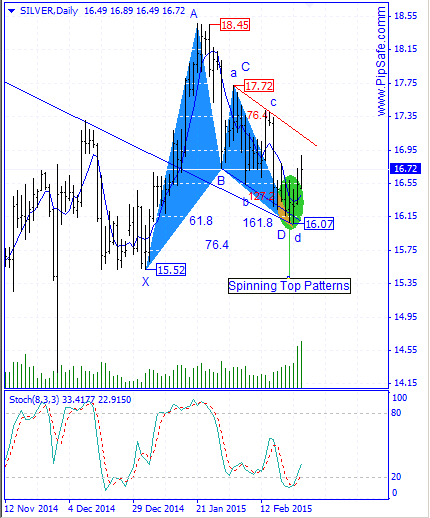Select the 16.07 price label
The height and width of the screenshot is (518, 430).
(x=319, y=224)
